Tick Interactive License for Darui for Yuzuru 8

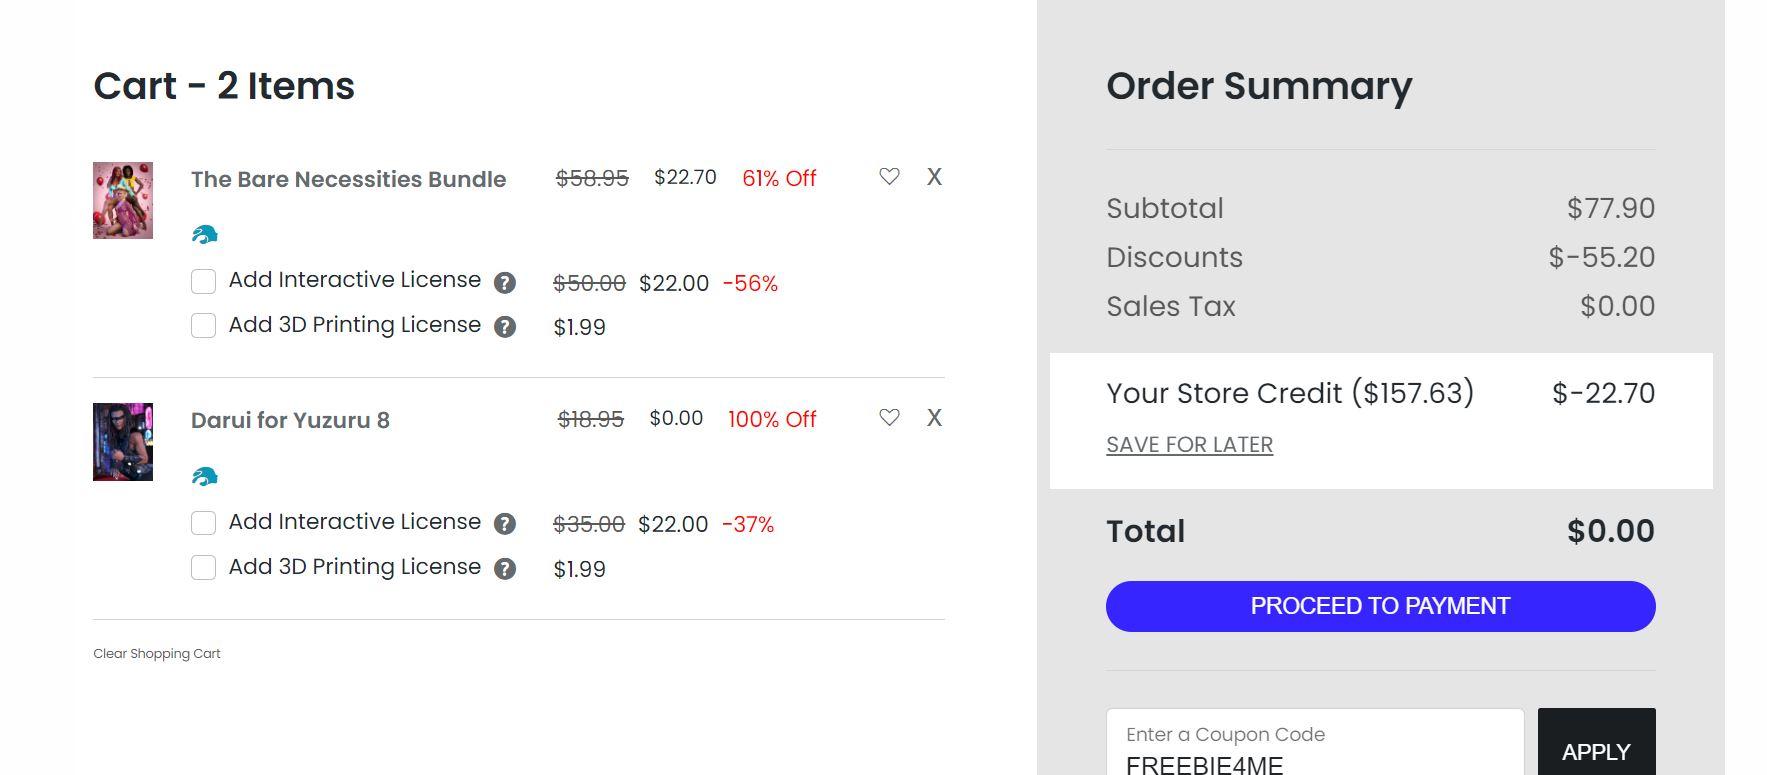[204, 523]
